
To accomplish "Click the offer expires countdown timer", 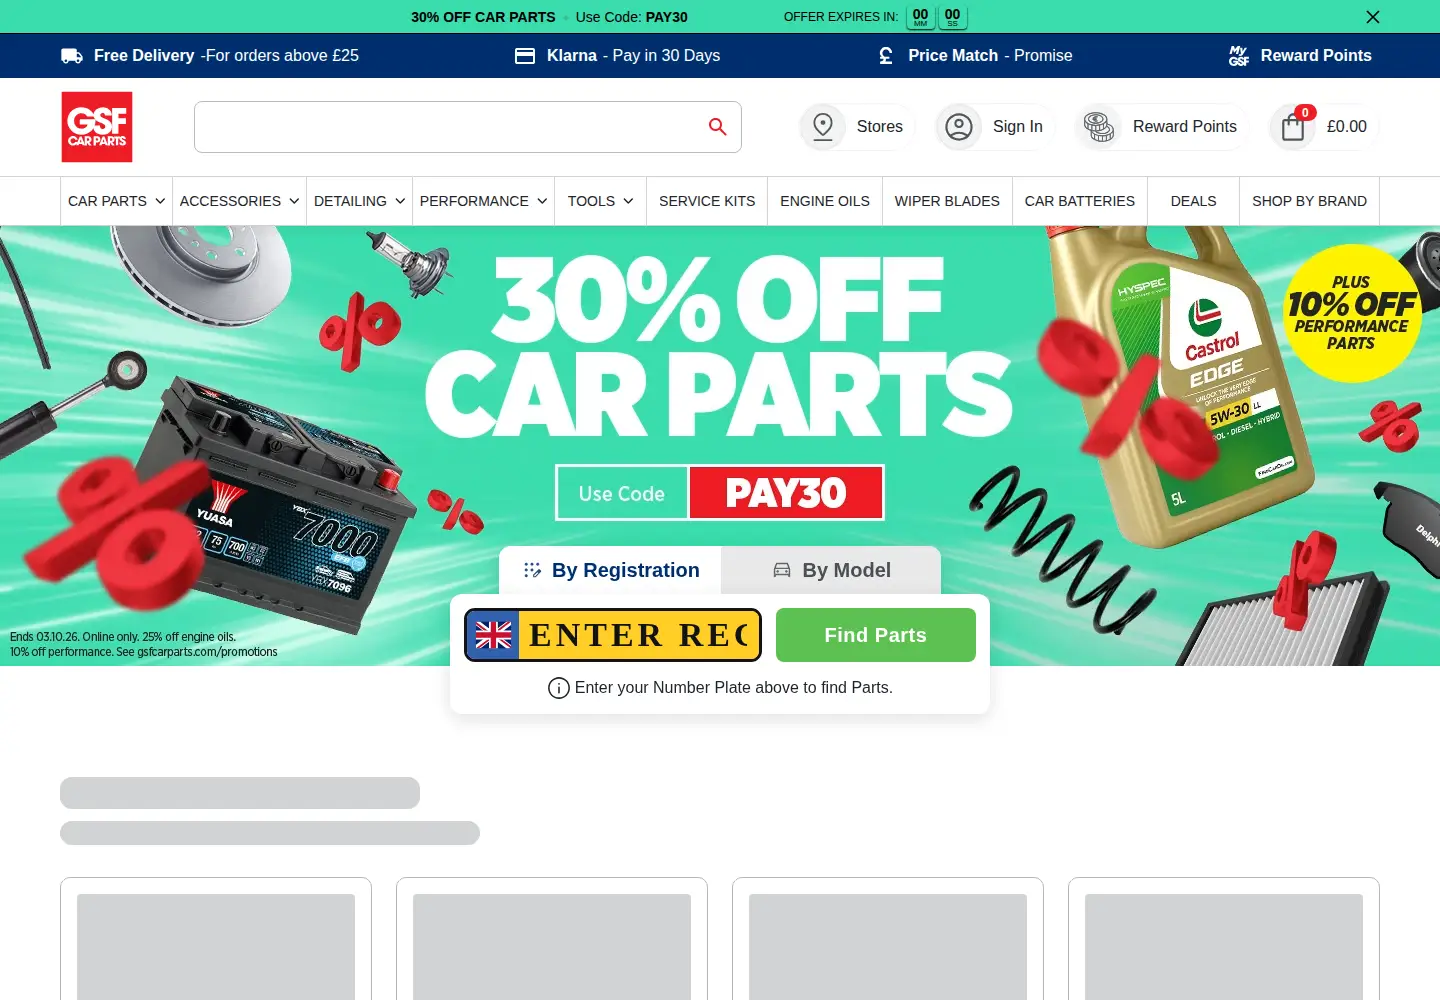I will 937,17.
